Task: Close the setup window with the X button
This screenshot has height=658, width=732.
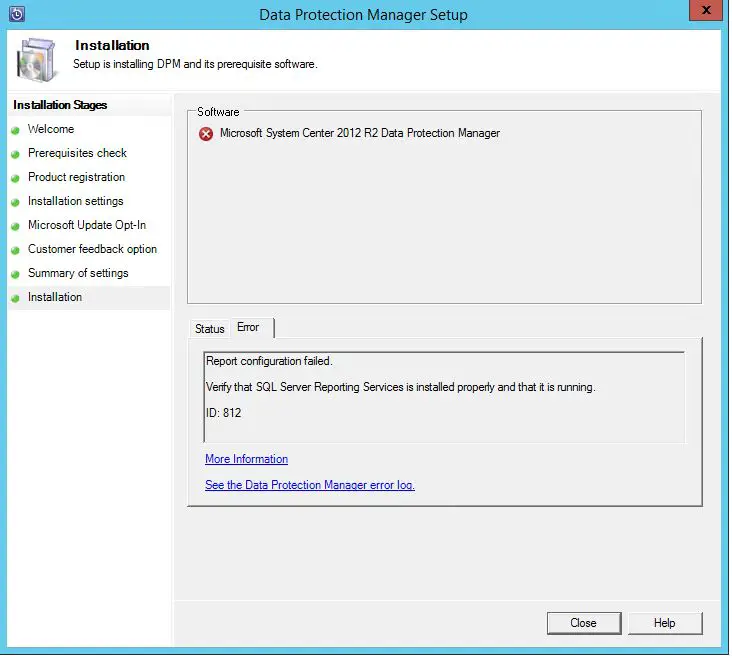Action: tap(705, 10)
